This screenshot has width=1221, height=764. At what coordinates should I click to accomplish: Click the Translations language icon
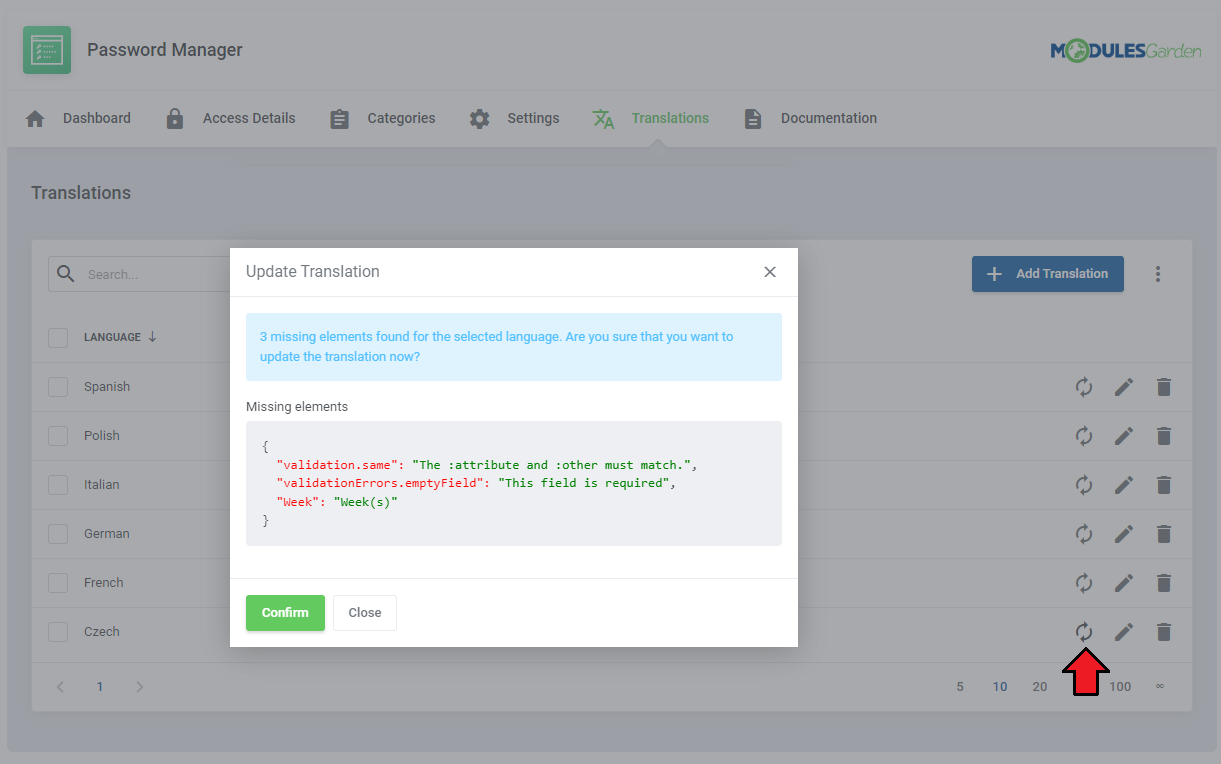[603, 119]
